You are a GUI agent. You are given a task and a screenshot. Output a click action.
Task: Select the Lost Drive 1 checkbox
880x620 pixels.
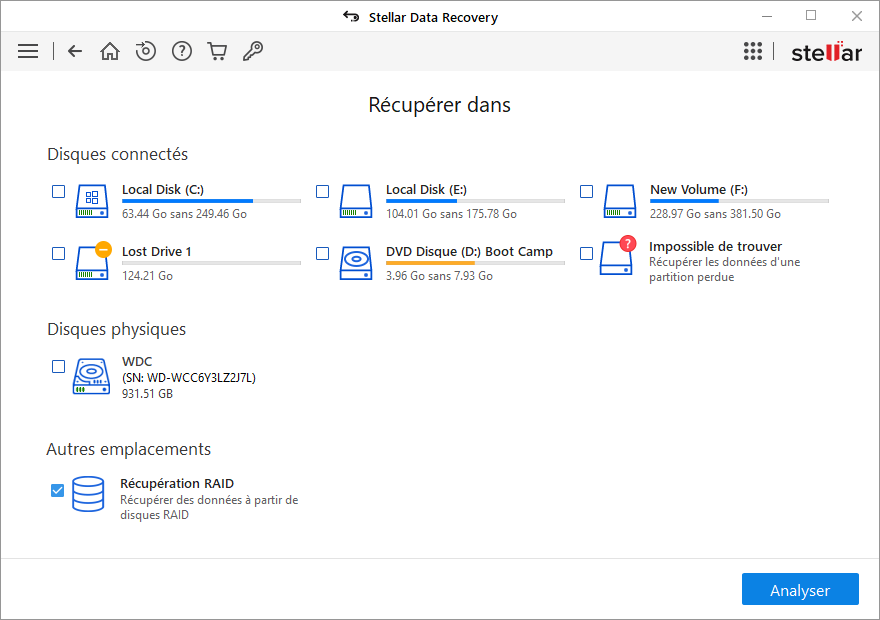(58, 253)
